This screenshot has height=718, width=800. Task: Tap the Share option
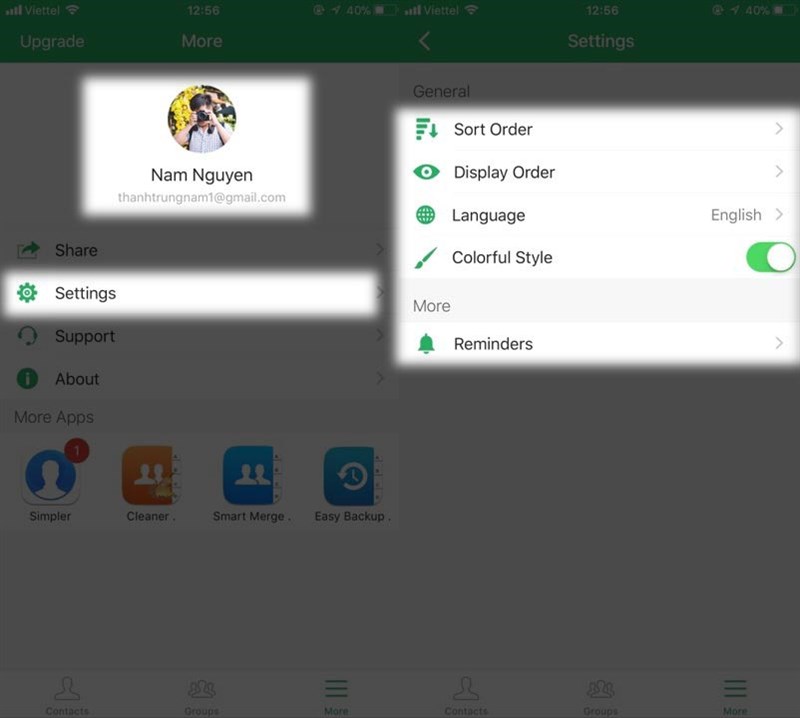(74, 250)
